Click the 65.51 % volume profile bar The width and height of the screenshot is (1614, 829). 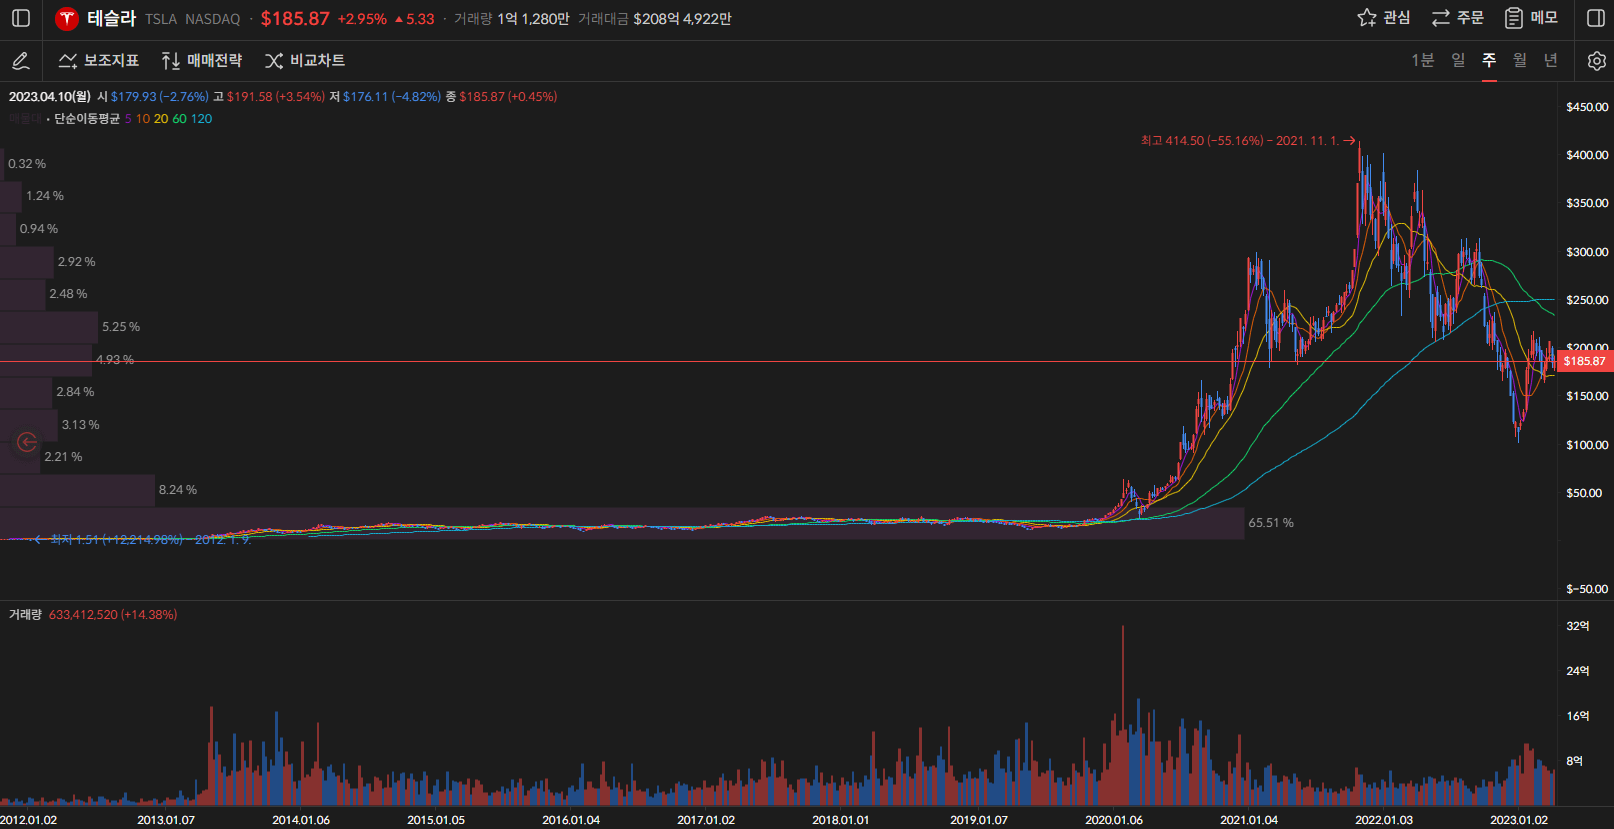click(x=622, y=523)
